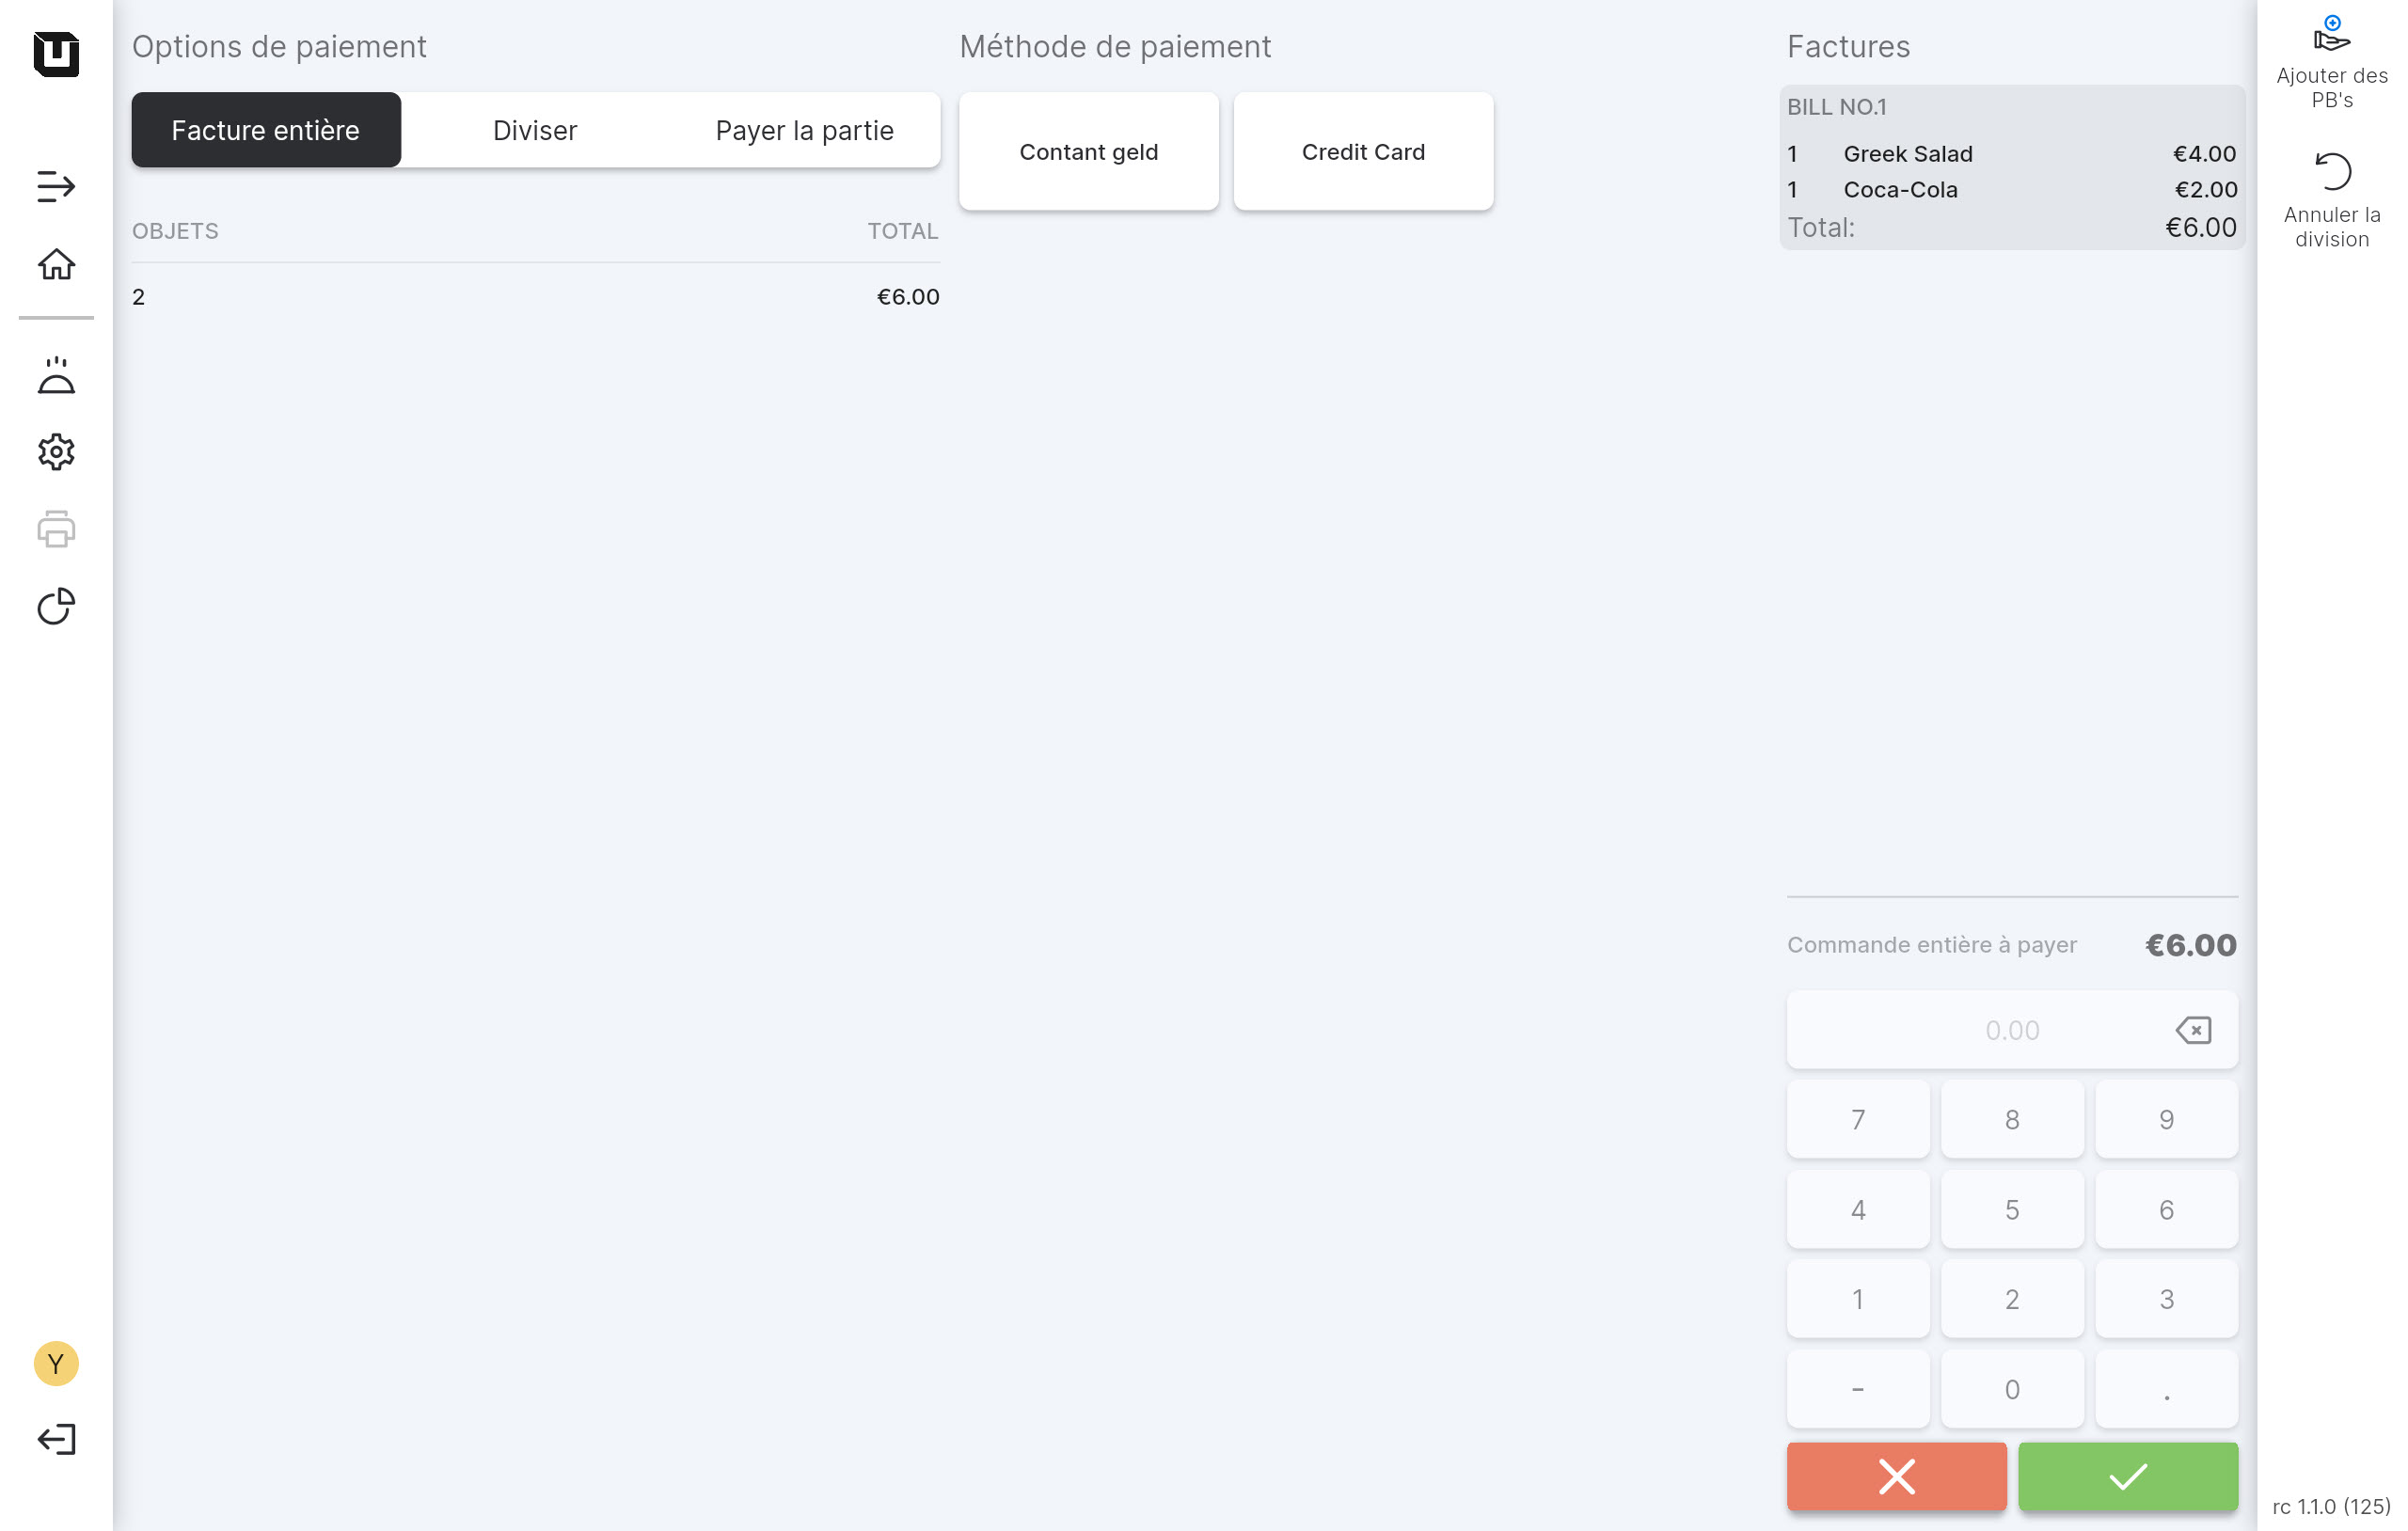Screen dimensions: 2408x1531
Task: Click Annuler la division undo icon
Action: tap(2331, 173)
